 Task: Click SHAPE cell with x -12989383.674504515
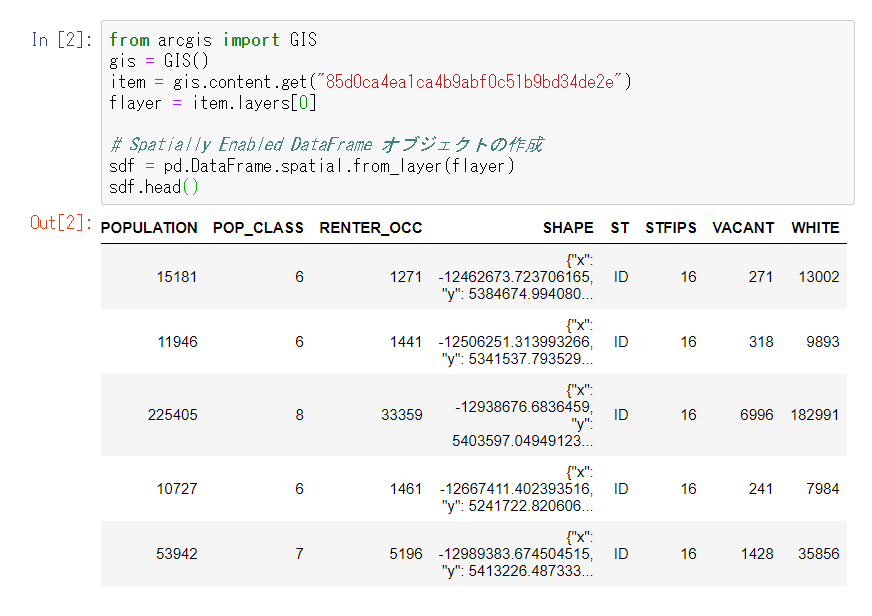click(x=516, y=554)
